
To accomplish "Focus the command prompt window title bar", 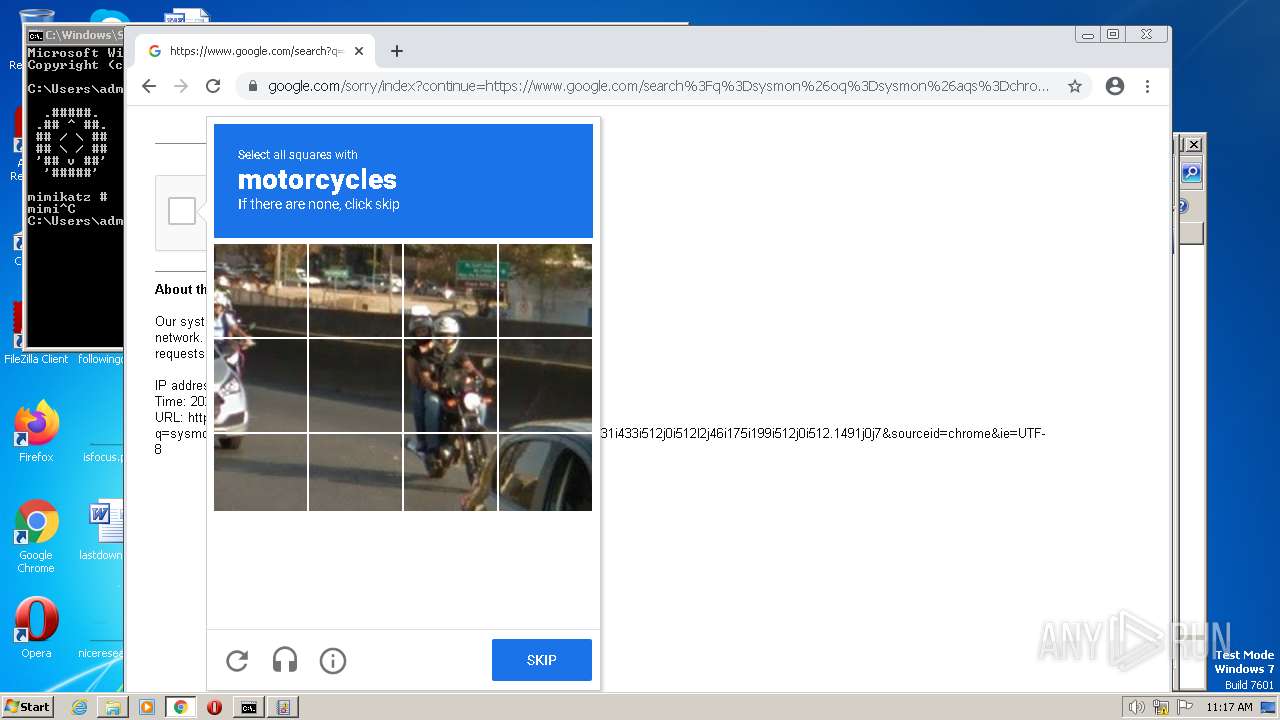I will coord(76,35).
